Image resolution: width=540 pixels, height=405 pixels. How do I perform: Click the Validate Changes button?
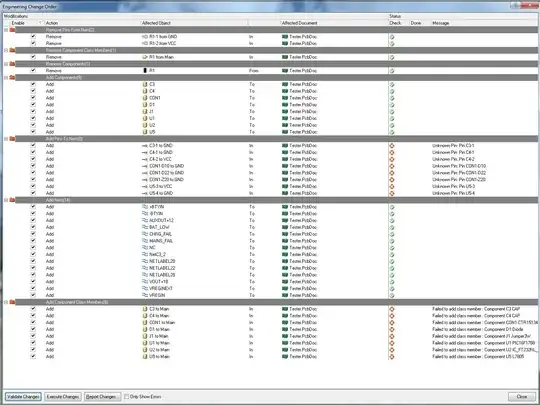click(23, 397)
